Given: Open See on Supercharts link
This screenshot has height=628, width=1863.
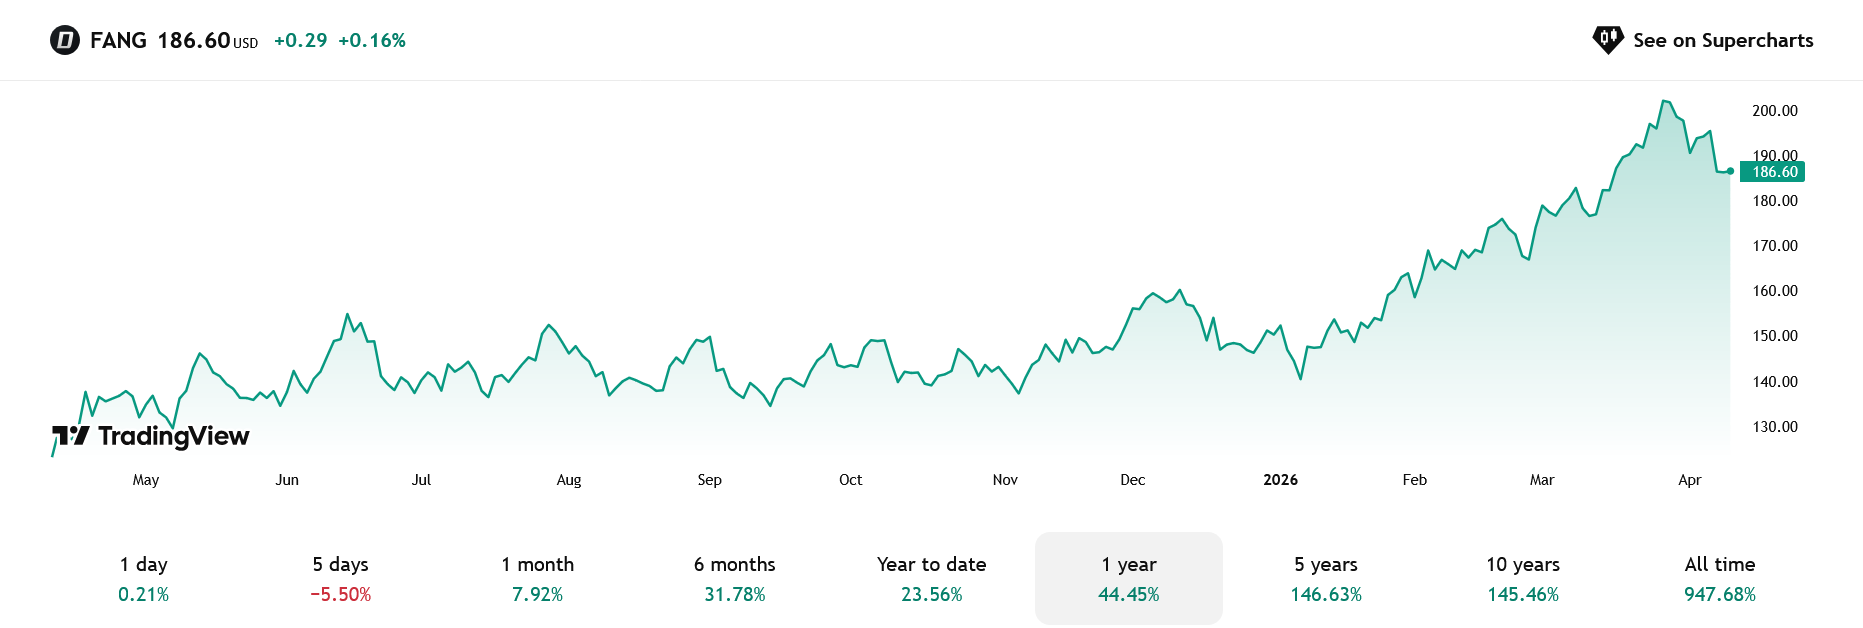Looking at the screenshot, I should click(x=1722, y=41).
